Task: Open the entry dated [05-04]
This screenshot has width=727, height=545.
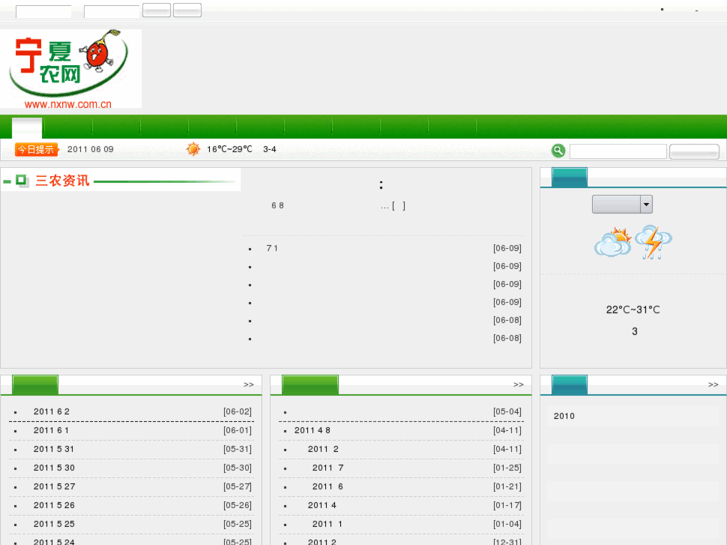Action: pyautogui.click(x=401, y=412)
